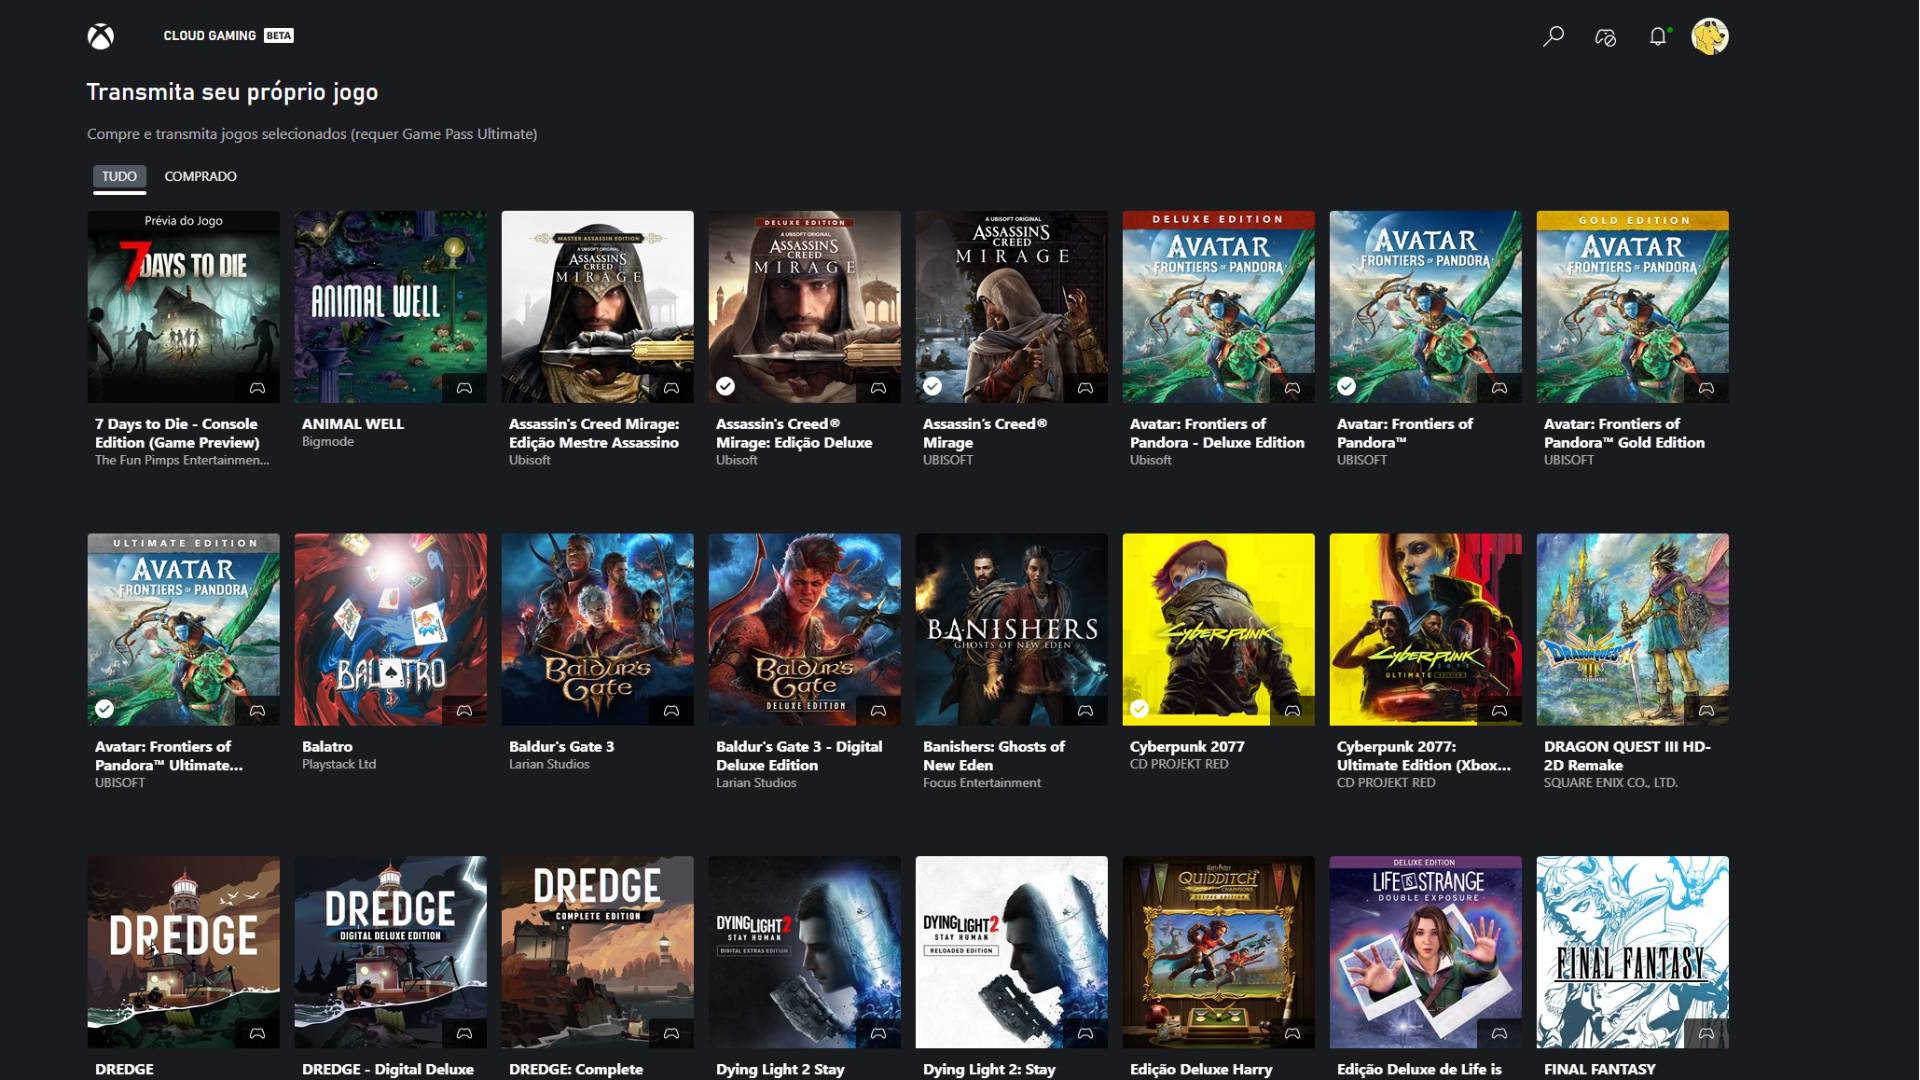Select the TUDO tab
Viewport: 1920px width, 1080px height.
[x=119, y=177]
